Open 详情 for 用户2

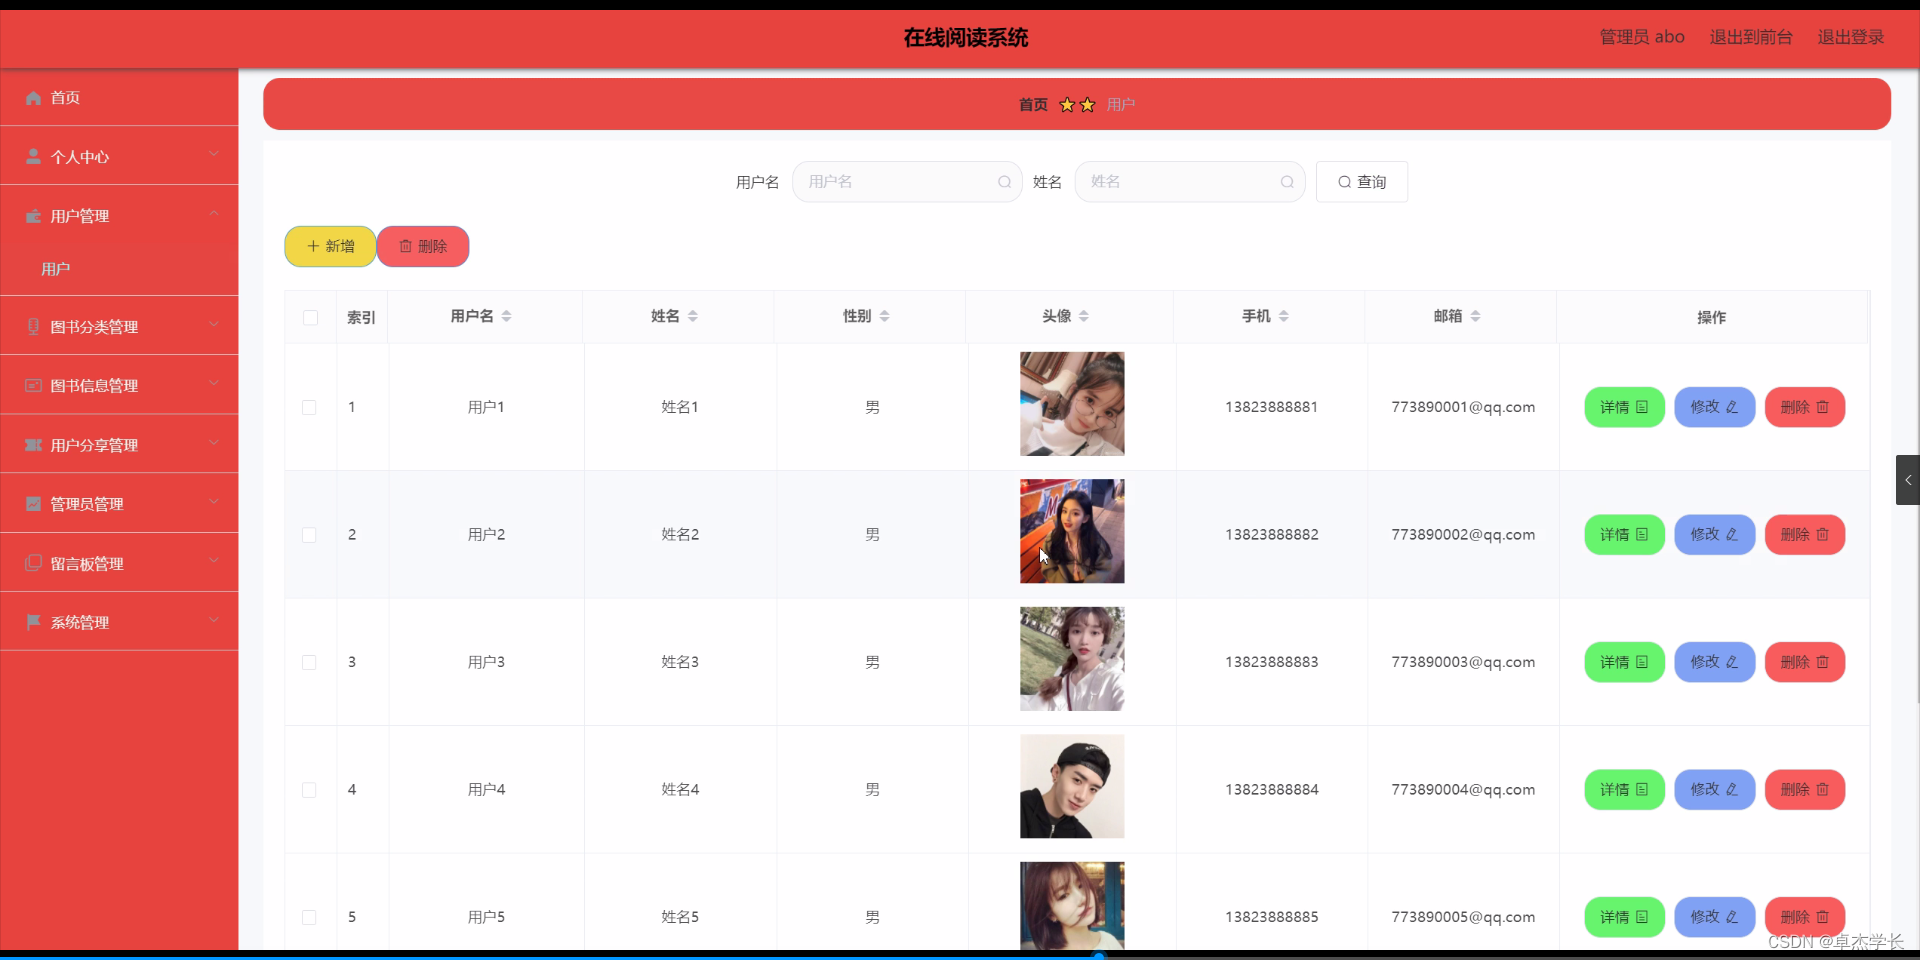point(1623,534)
